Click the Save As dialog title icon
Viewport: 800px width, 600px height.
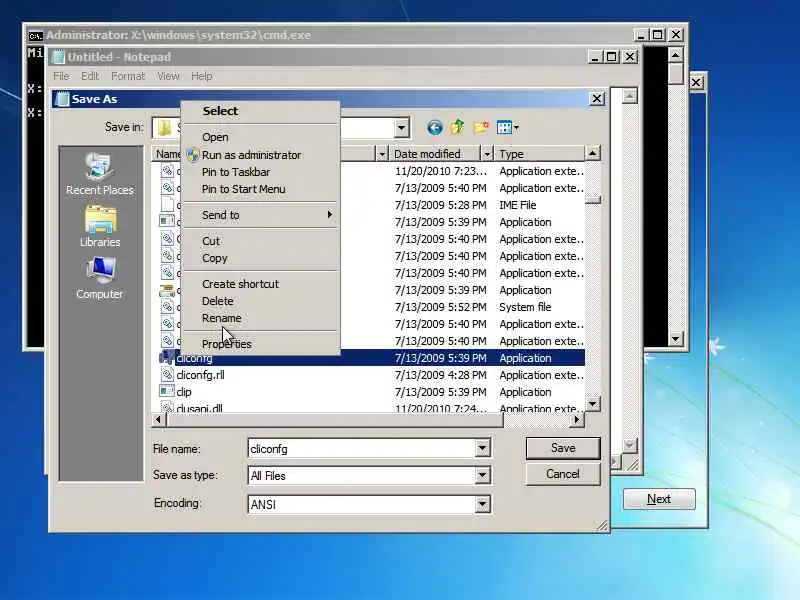[62, 99]
